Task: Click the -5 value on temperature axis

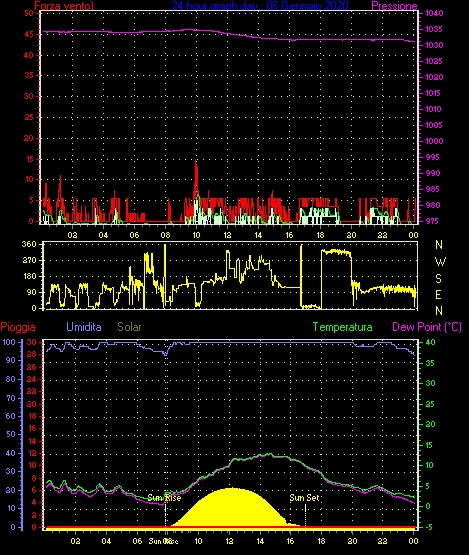Action: point(429,527)
